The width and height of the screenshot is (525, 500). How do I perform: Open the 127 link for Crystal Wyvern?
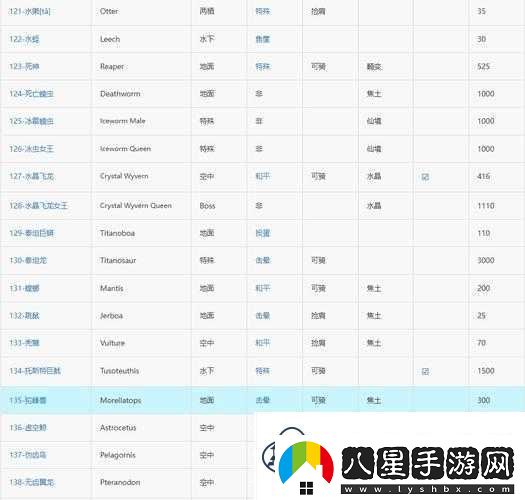[x=31, y=176]
